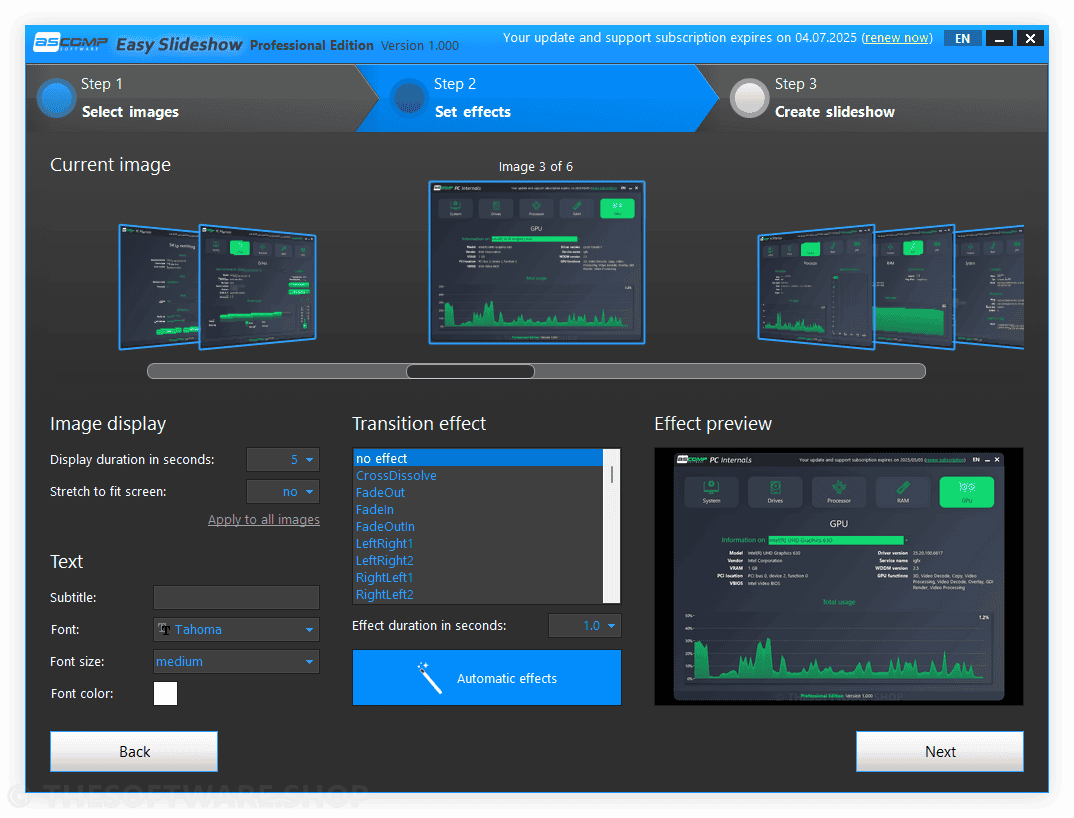Expand the medium font size dropdown
The image size is (1074, 818).
click(x=236, y=661)
